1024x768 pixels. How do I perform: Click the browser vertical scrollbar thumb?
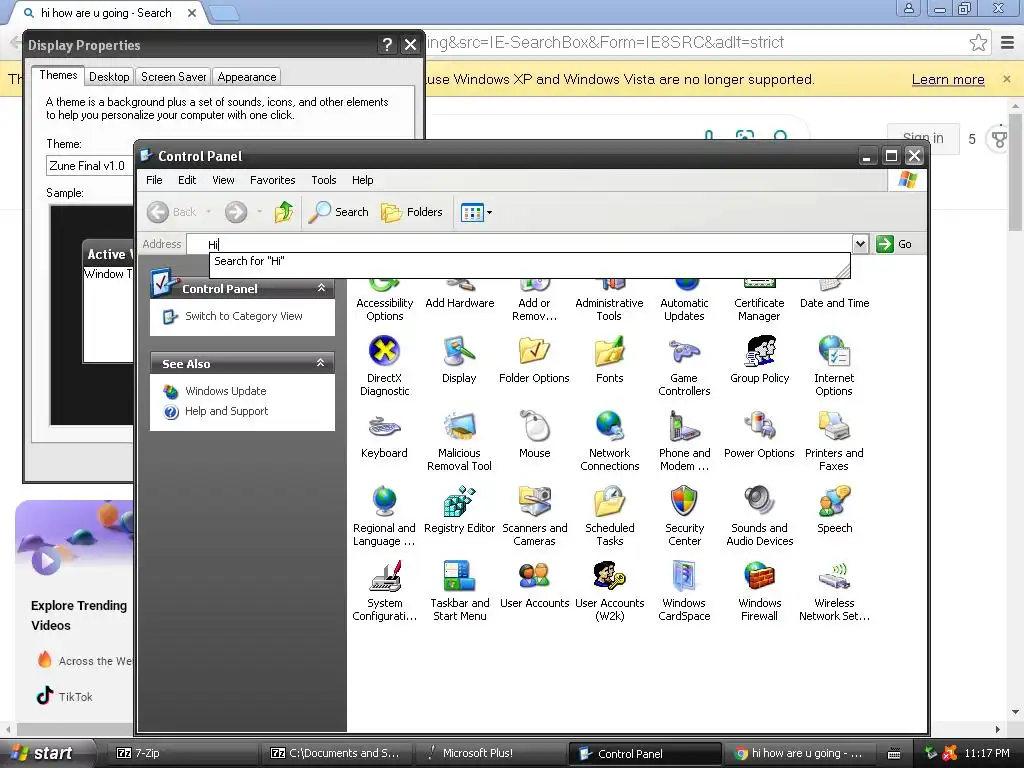point(1015,171)
